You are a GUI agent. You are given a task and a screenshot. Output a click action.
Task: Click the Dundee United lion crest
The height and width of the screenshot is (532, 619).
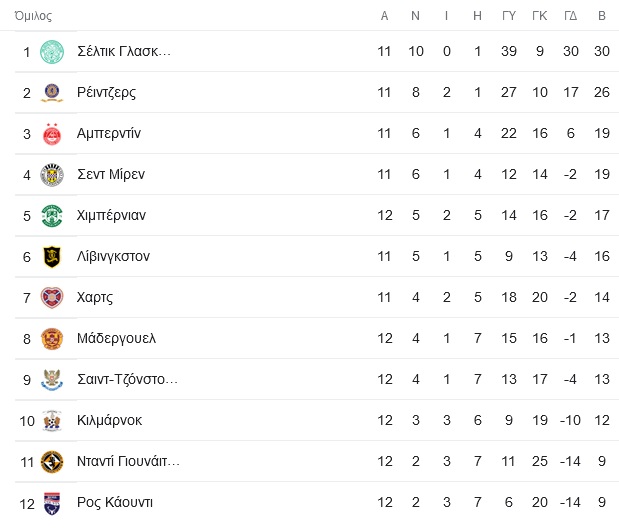52,462
